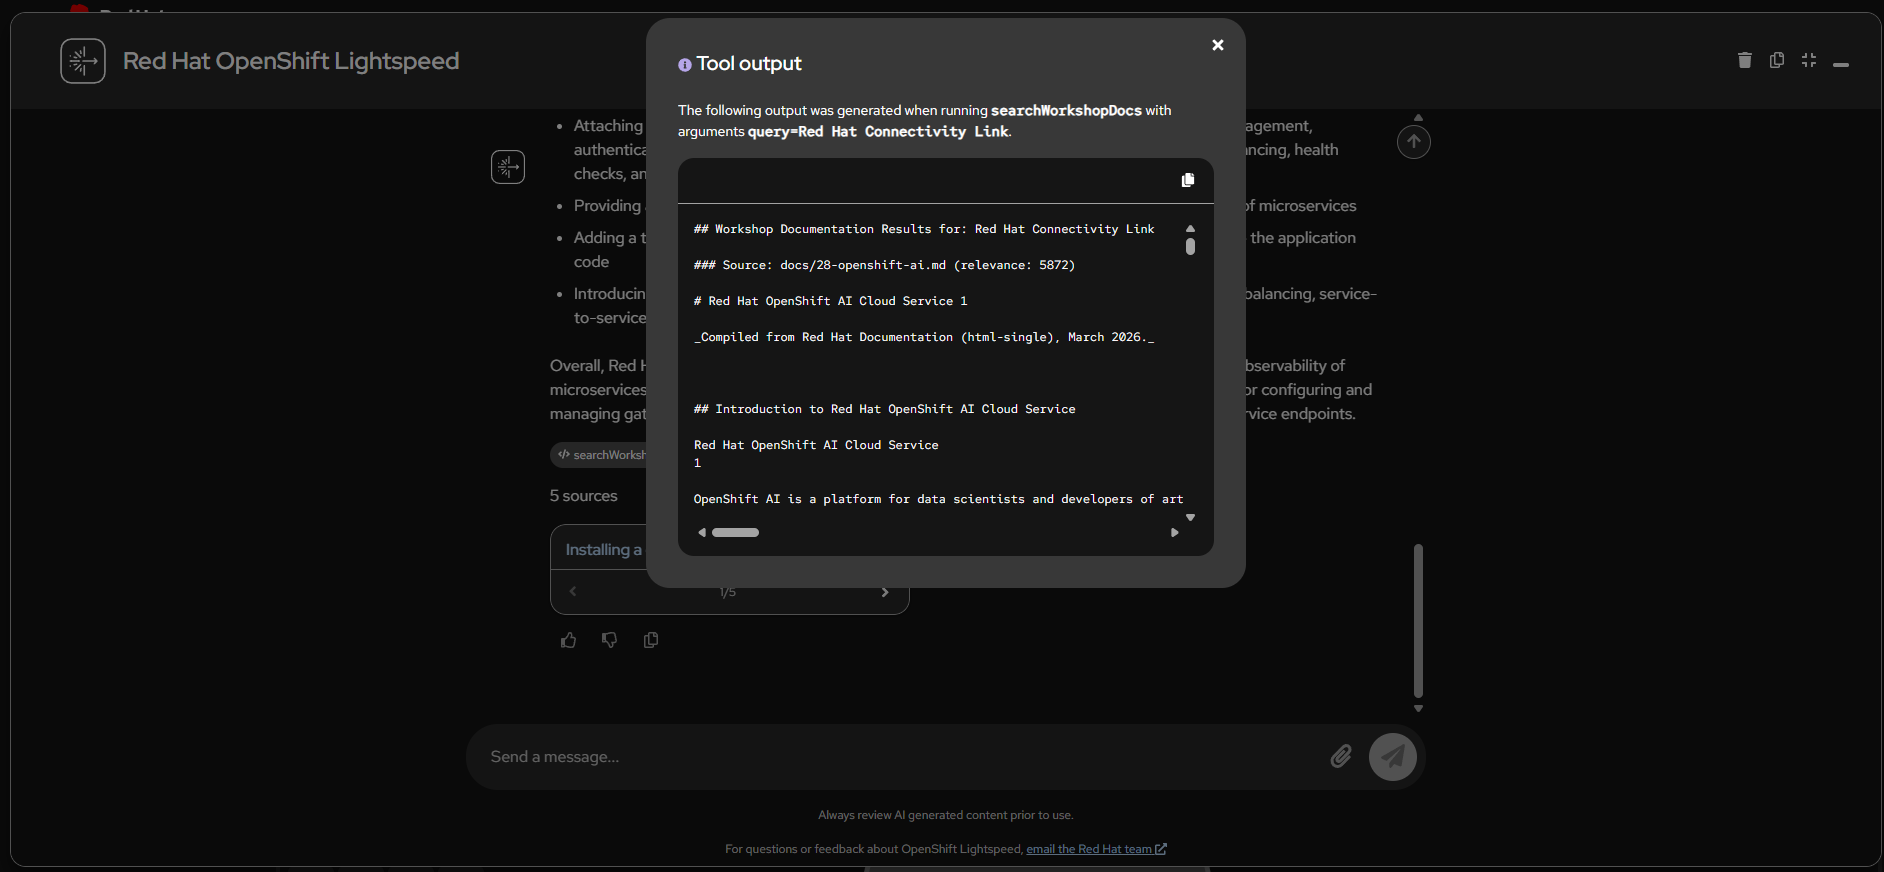Click the docs/28-openshift-ai.md source line
The width and height of the screenshot is (1884, 872).
(884, 265)
